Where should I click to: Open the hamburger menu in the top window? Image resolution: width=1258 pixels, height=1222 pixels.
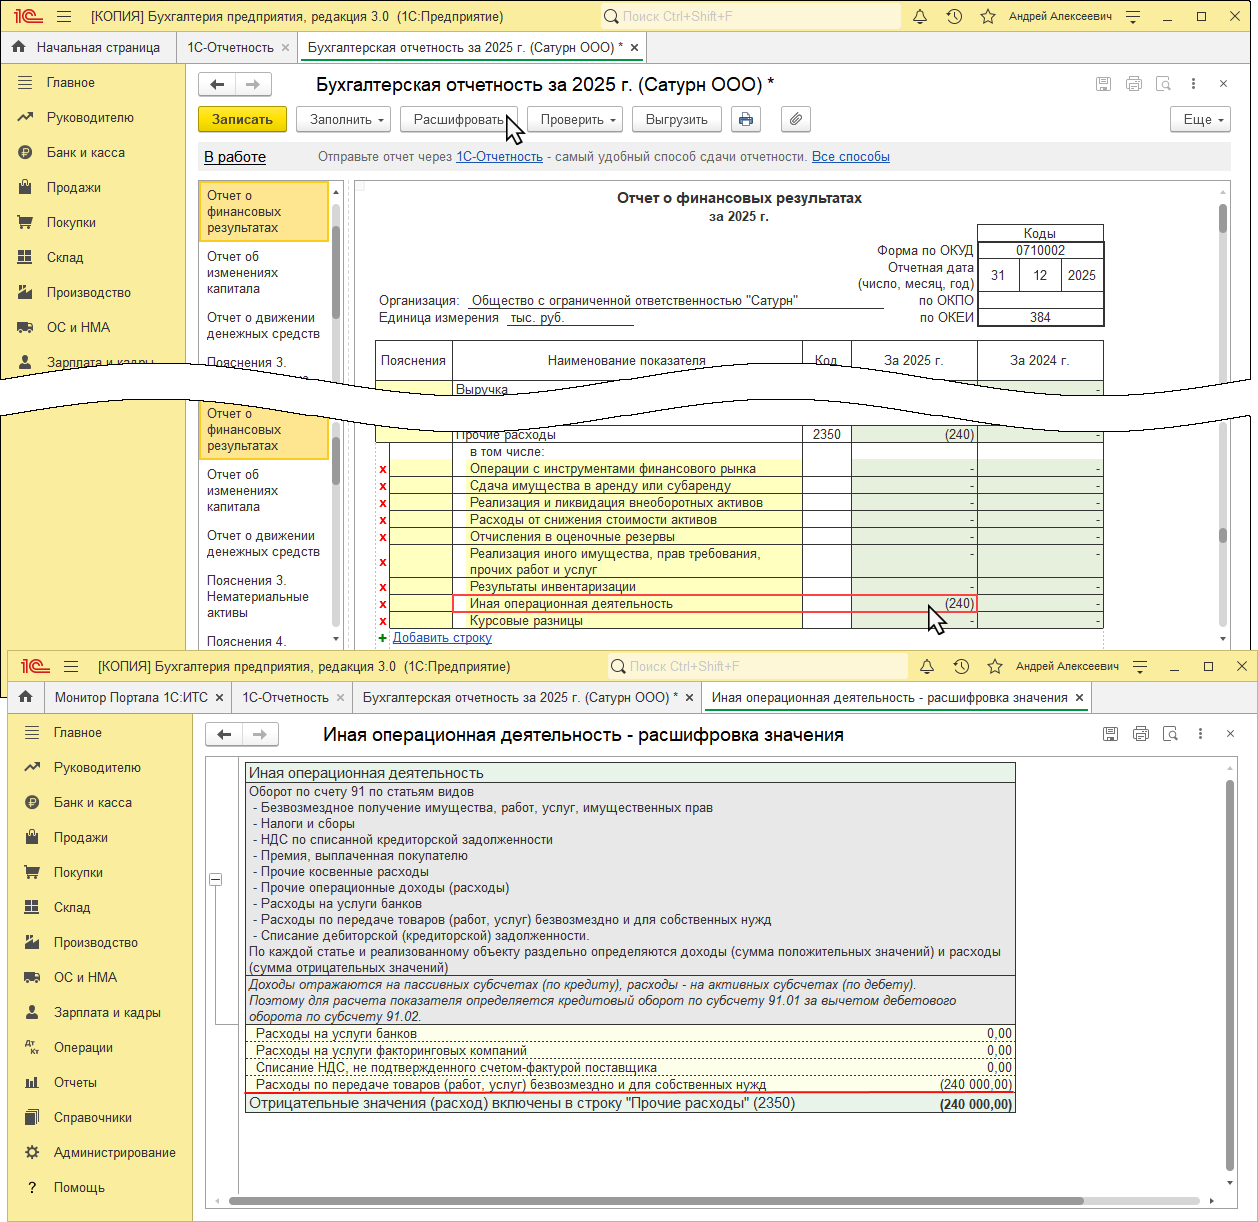[64, 16]
